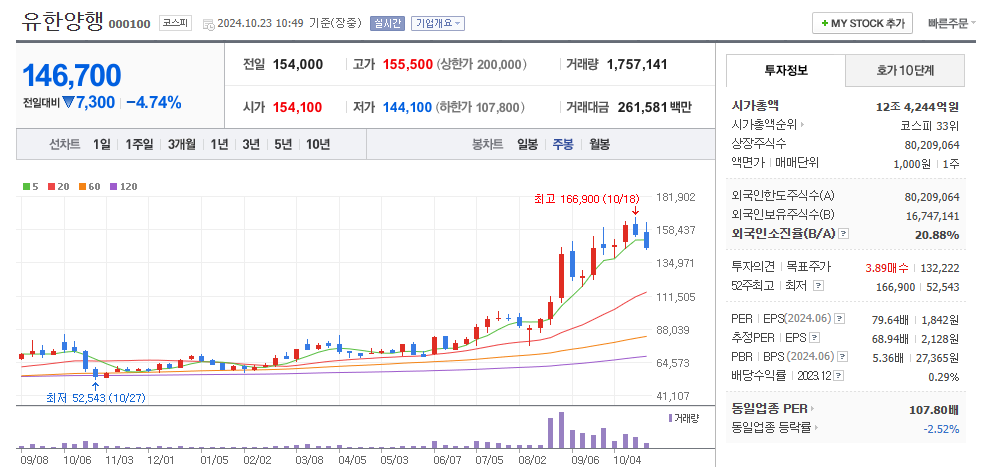Select the 3개월 line chart period
The height and width of the screenshot is (467, 985).
tap(182, 144)
